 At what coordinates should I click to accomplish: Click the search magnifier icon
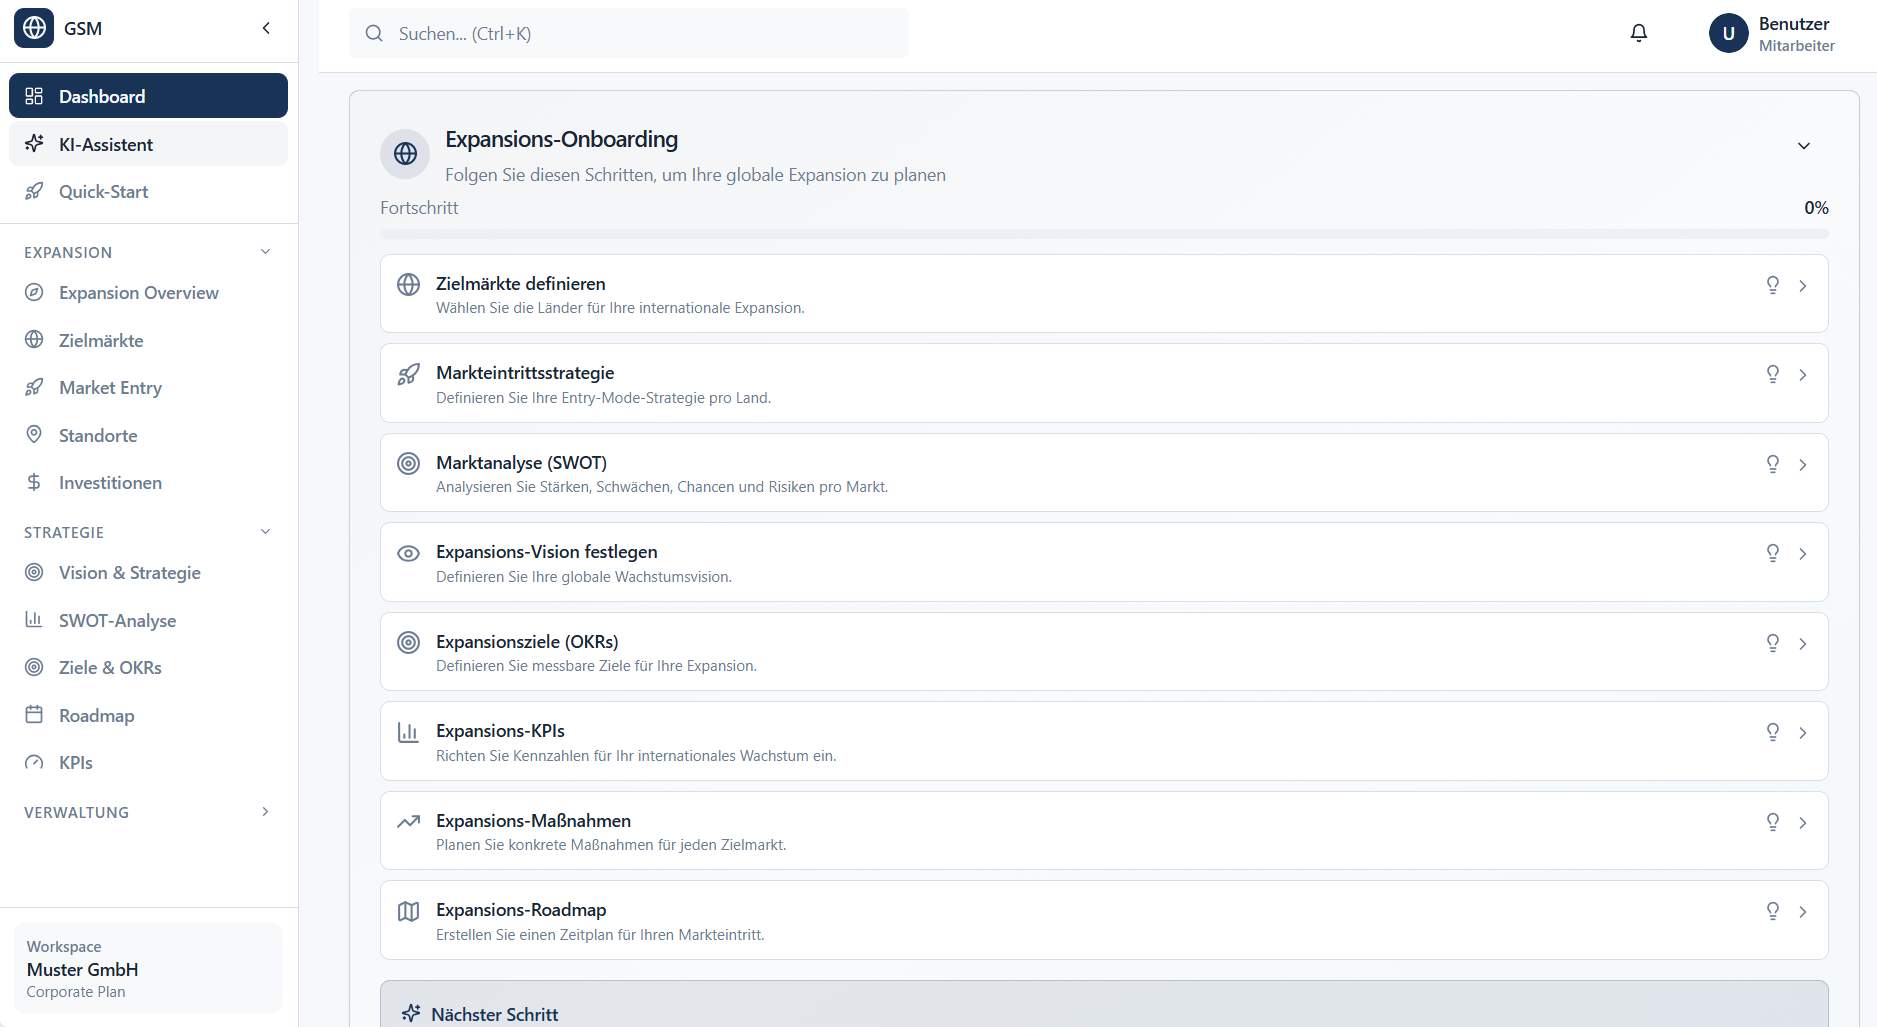374,33
